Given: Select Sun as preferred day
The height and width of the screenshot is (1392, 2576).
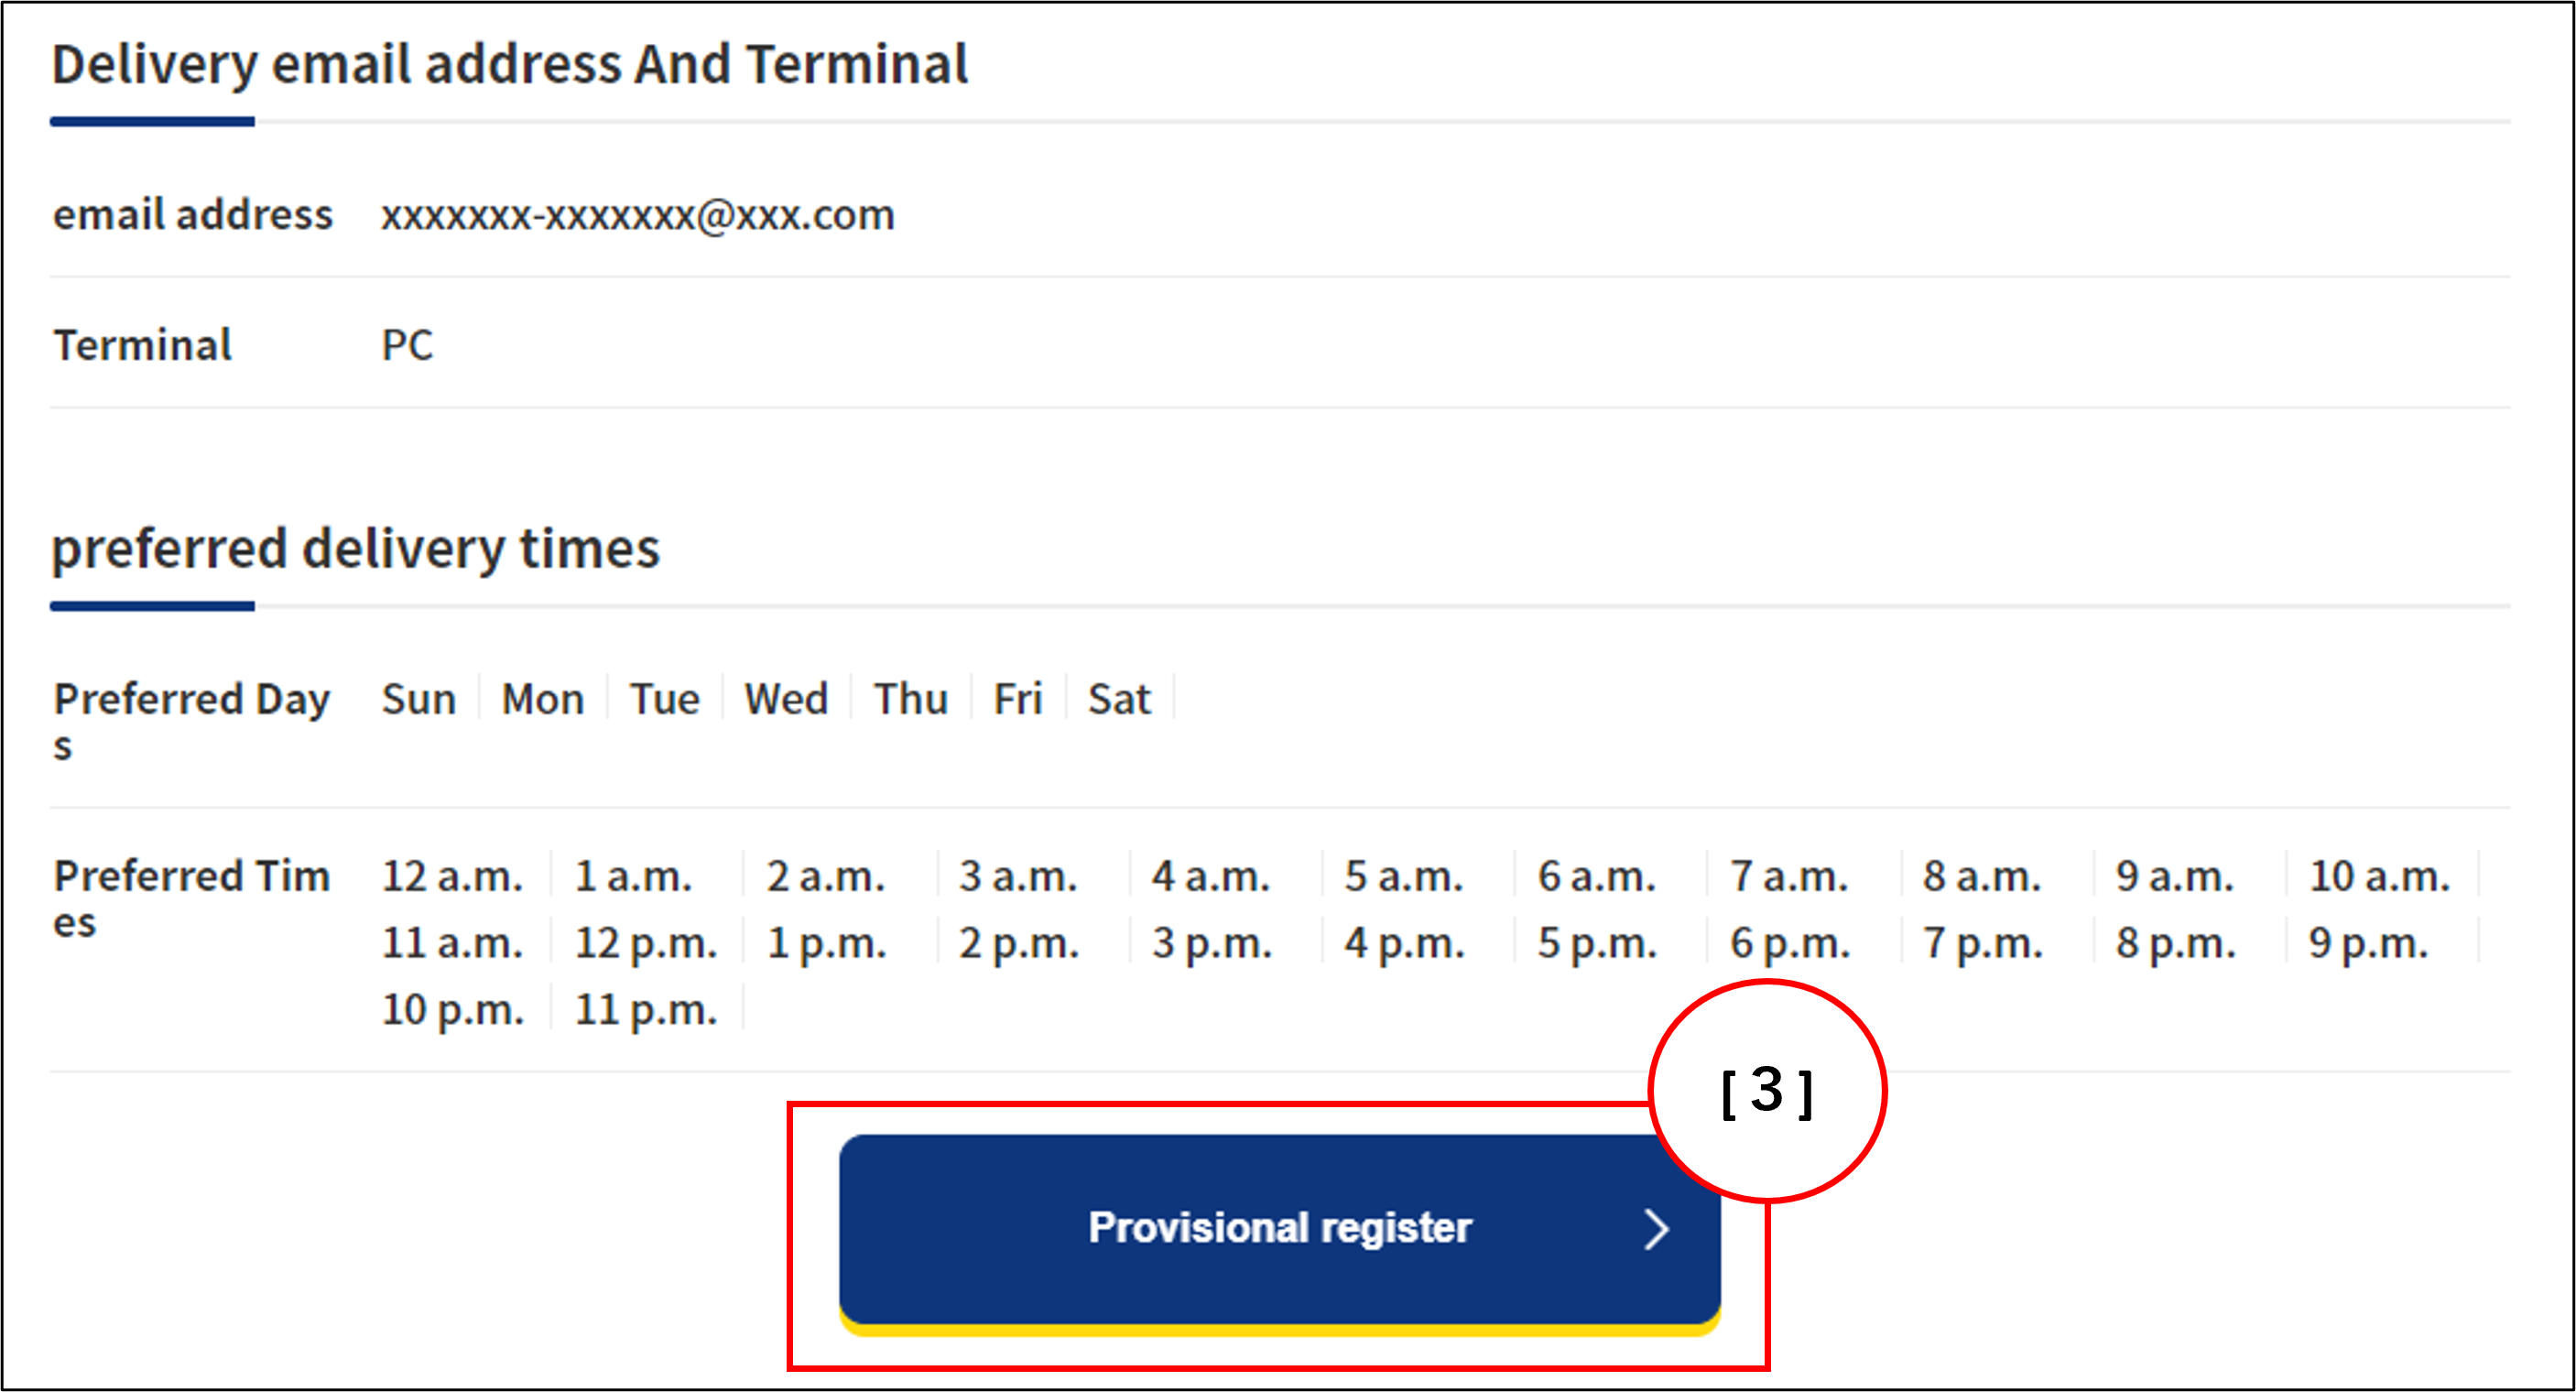Looking at the screenshot, I should coord(418,699).
